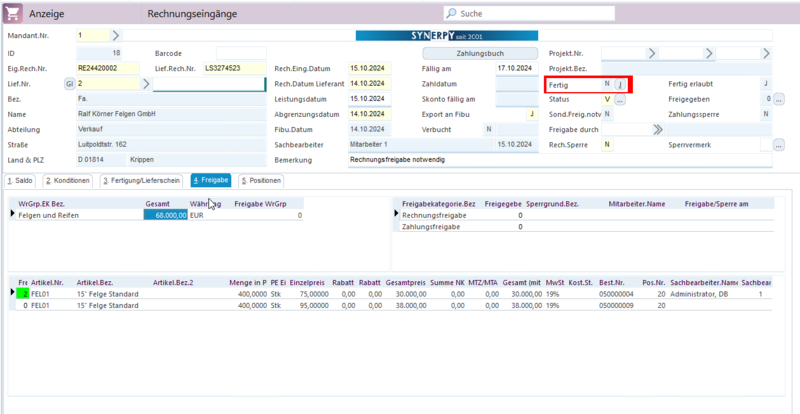Select the highlighted 68.000,00 Gesamt cell
800x414 pixels.
point(165,215)
